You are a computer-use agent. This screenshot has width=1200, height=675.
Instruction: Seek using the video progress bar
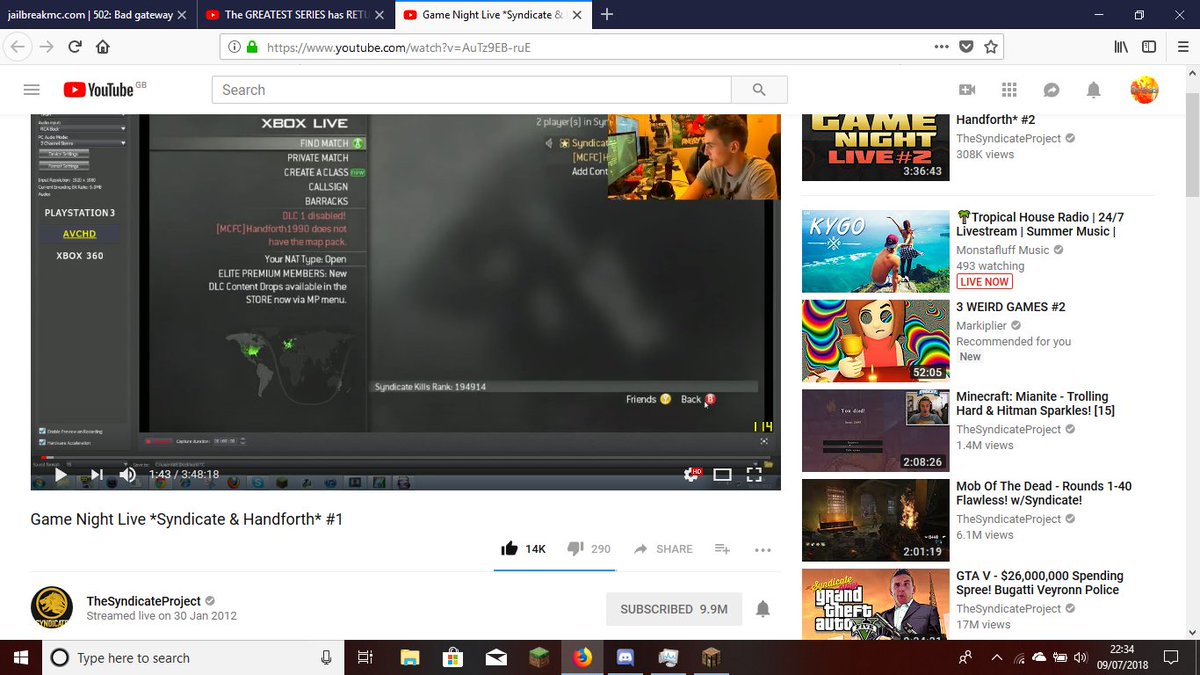(x=405, y=459)
